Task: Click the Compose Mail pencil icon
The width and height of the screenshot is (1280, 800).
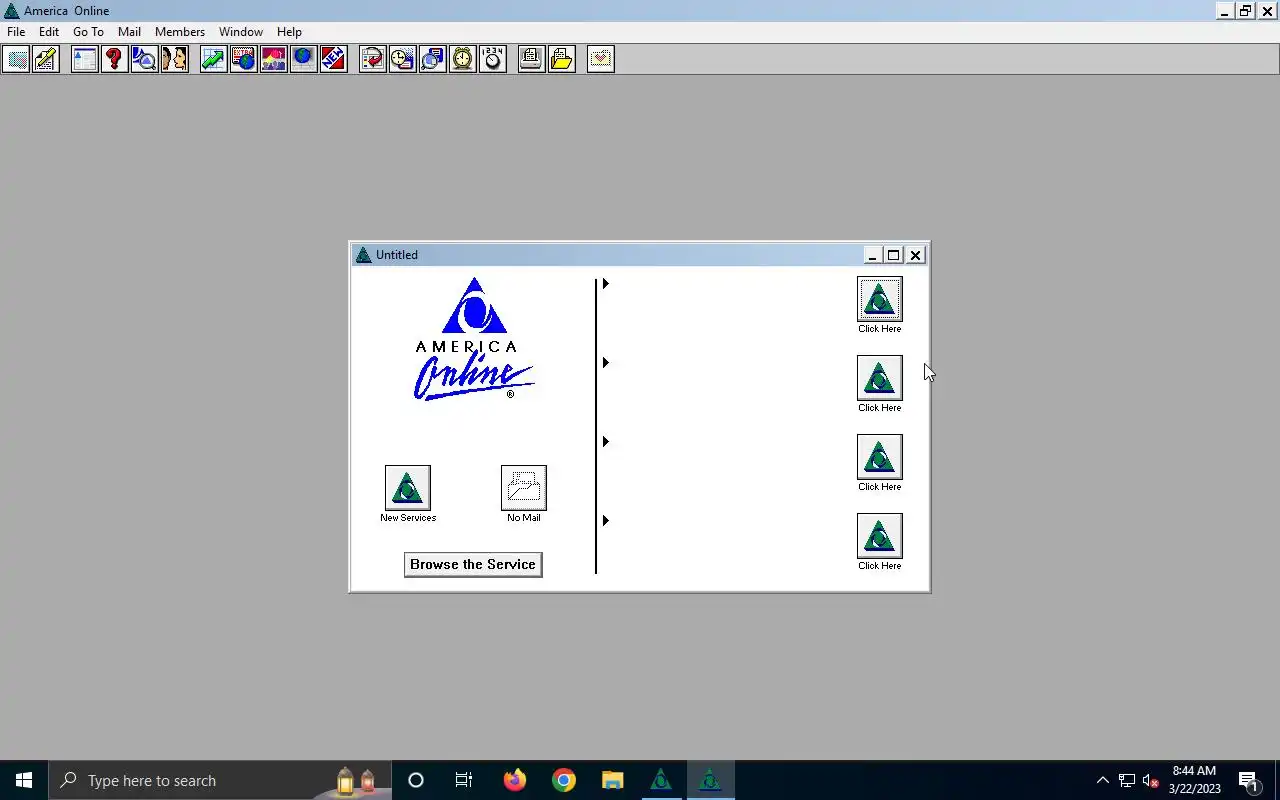Action: [x=46, y=59]
